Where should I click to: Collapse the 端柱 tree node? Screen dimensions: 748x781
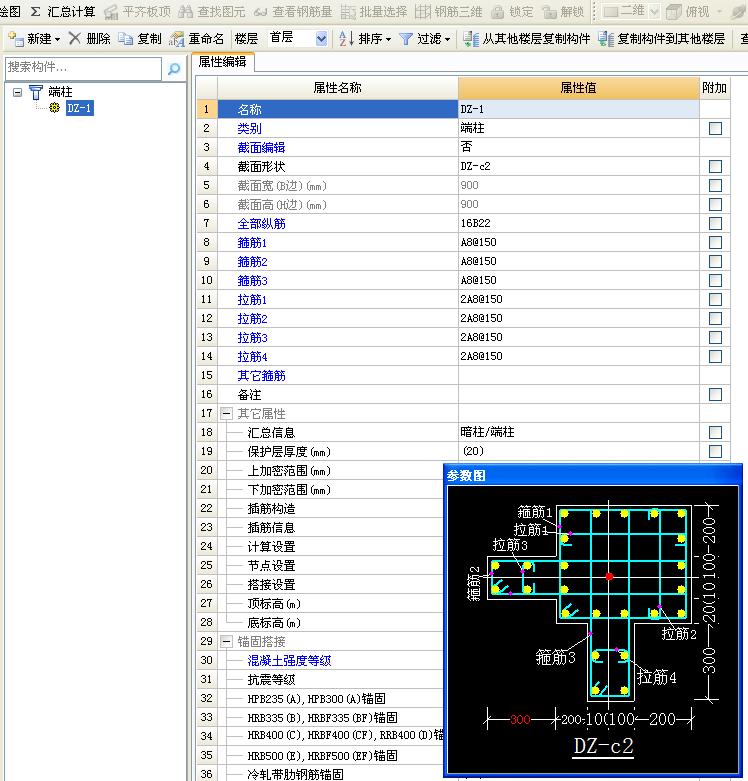(x=17, y=92)
